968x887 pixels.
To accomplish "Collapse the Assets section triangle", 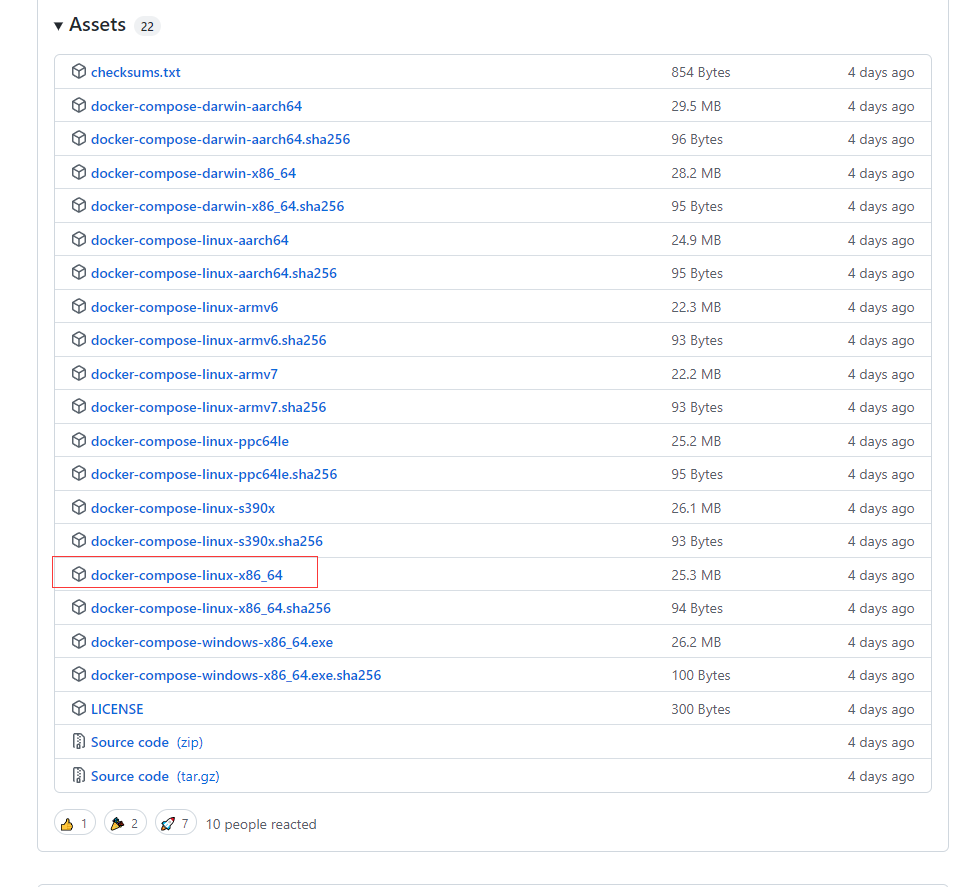I will tap(59, 26).
